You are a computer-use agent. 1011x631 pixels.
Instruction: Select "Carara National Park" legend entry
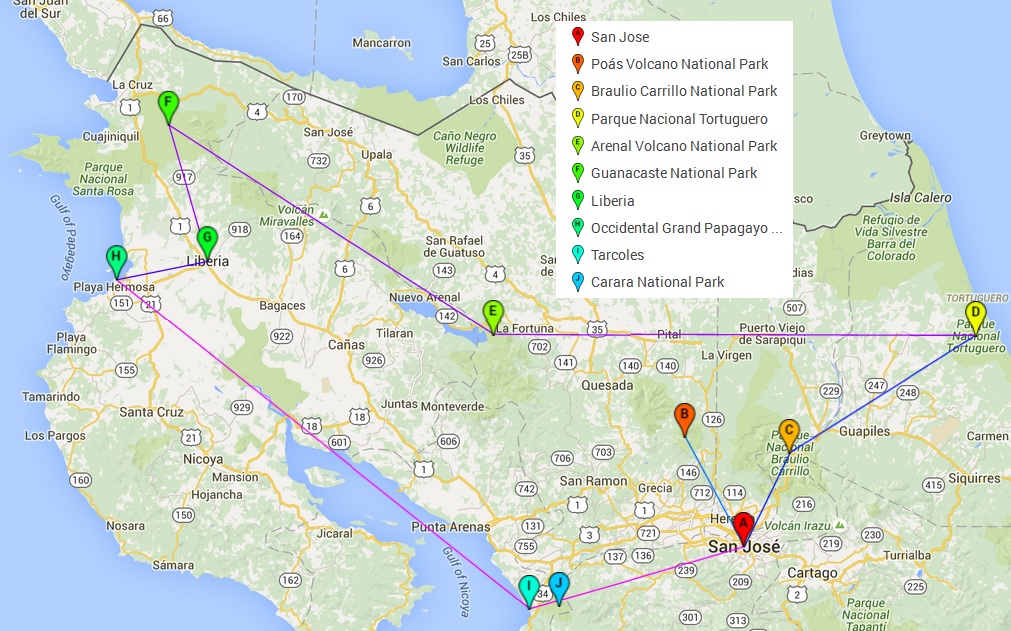click(x=658, y=282)
